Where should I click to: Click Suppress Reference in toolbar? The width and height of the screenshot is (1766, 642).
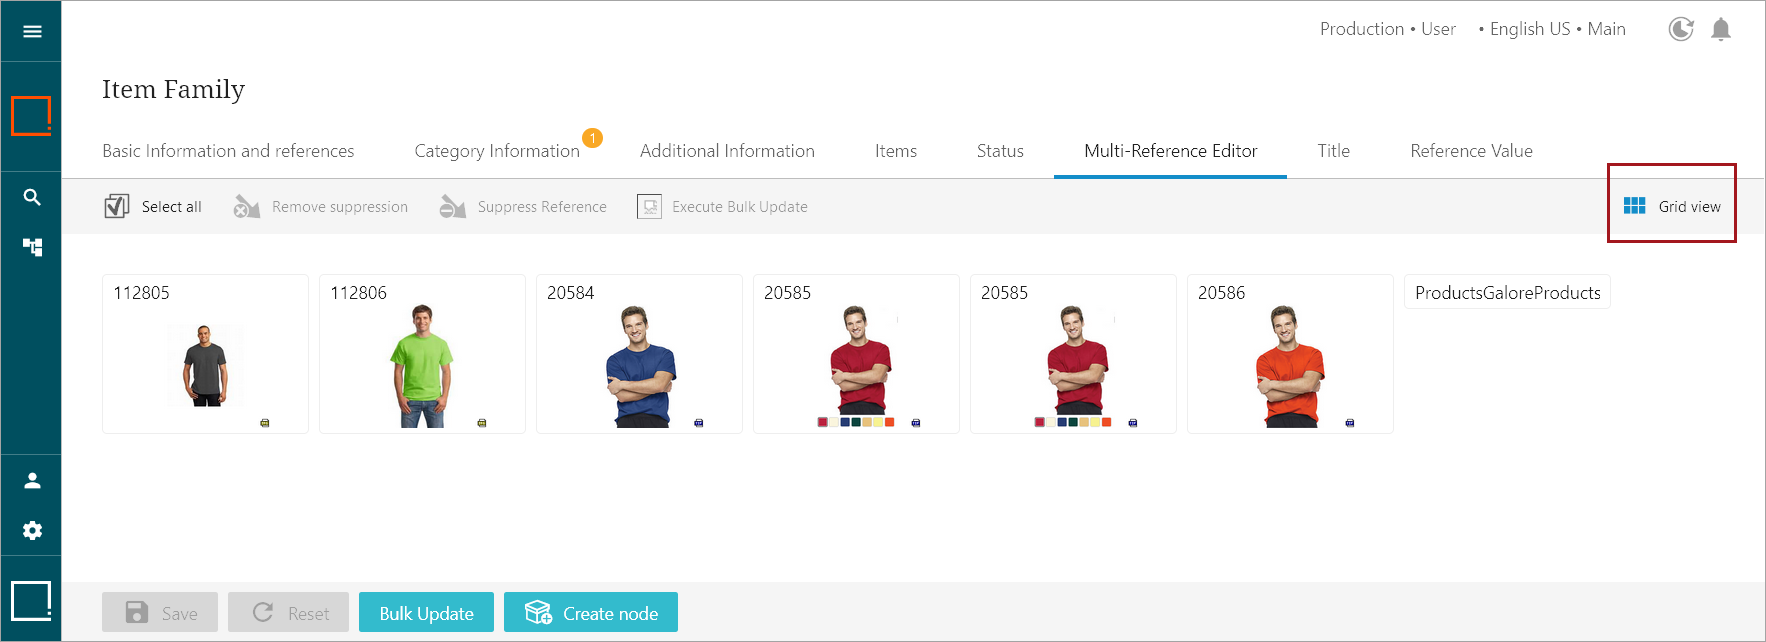pyautogui.click(x=523, y=207)
